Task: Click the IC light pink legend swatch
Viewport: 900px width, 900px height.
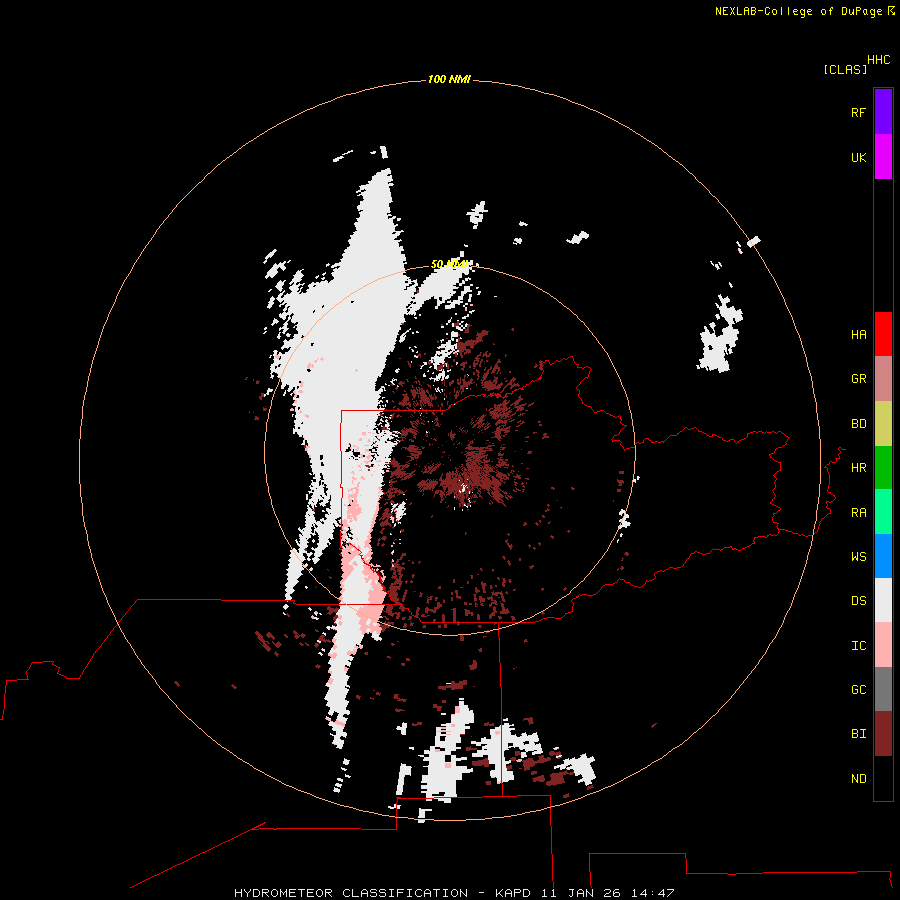Action: [883, 645]
